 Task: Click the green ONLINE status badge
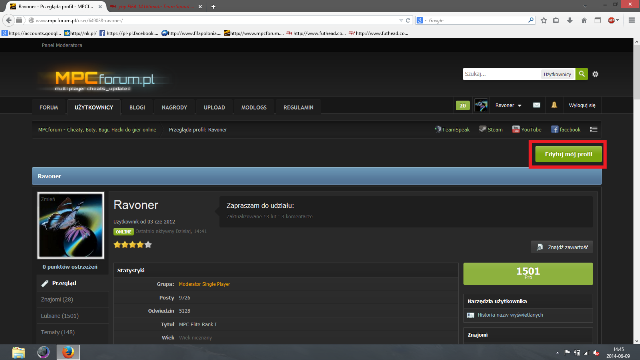123,231
